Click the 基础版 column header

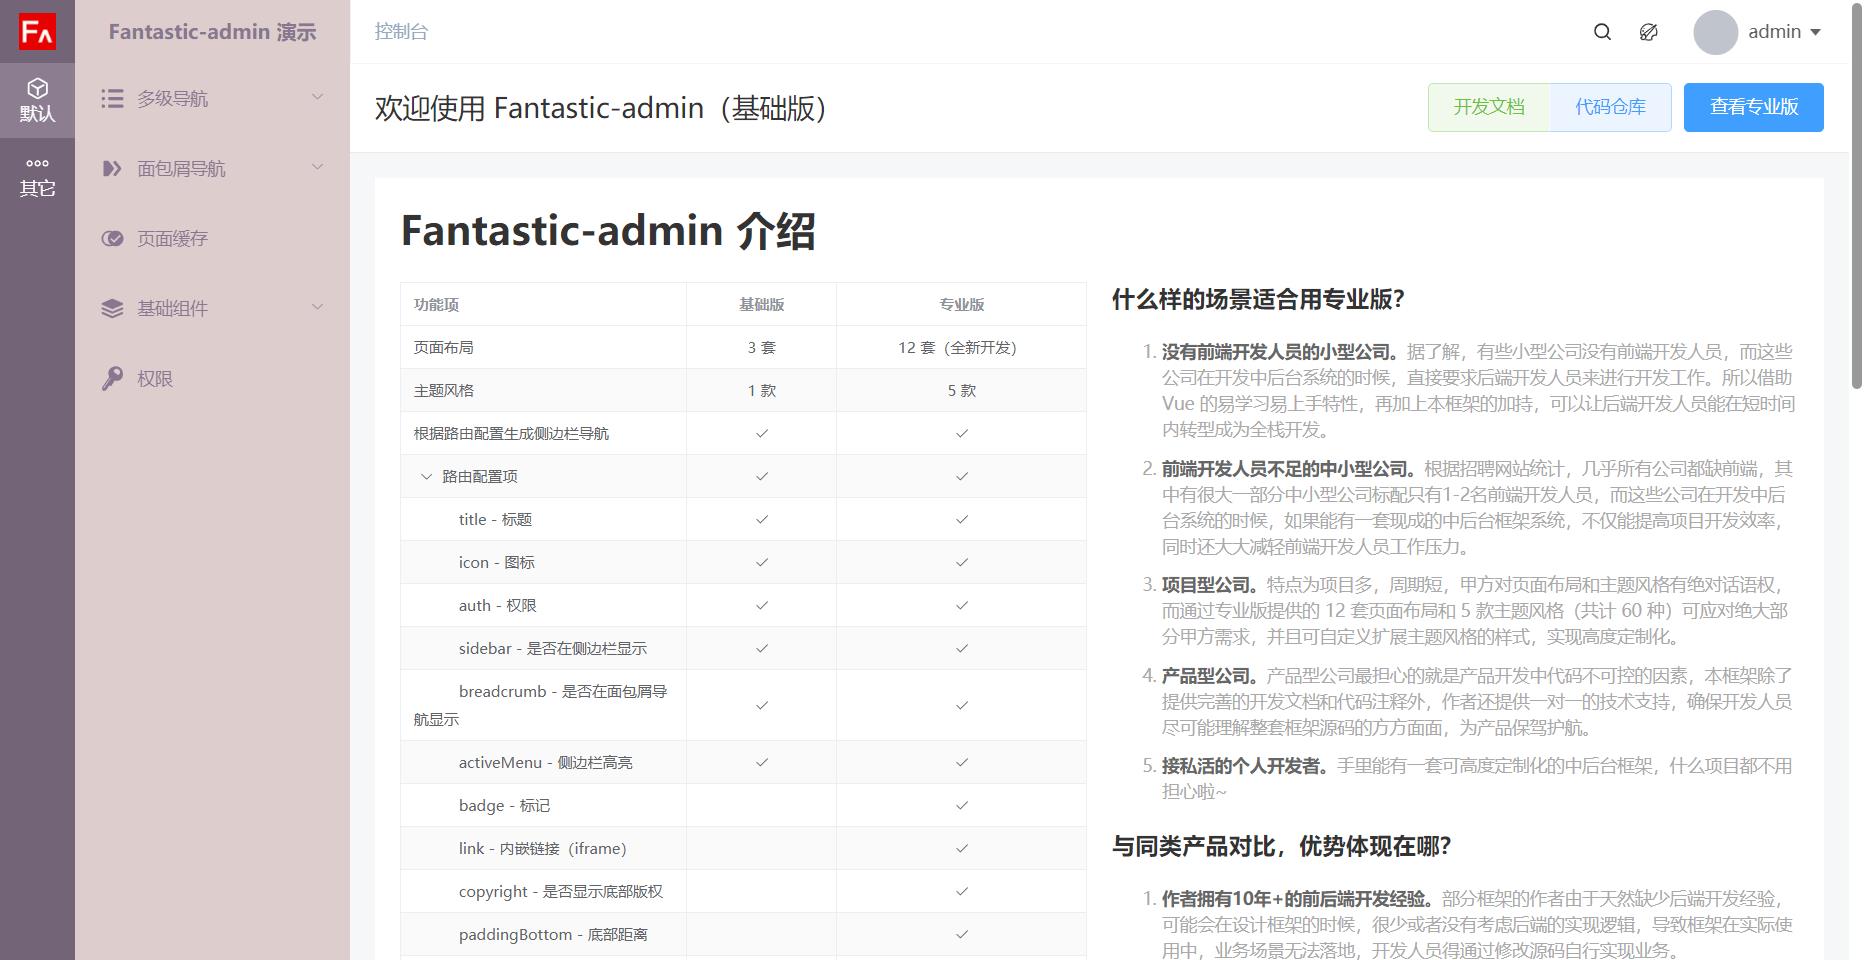[x=761, y=304]
